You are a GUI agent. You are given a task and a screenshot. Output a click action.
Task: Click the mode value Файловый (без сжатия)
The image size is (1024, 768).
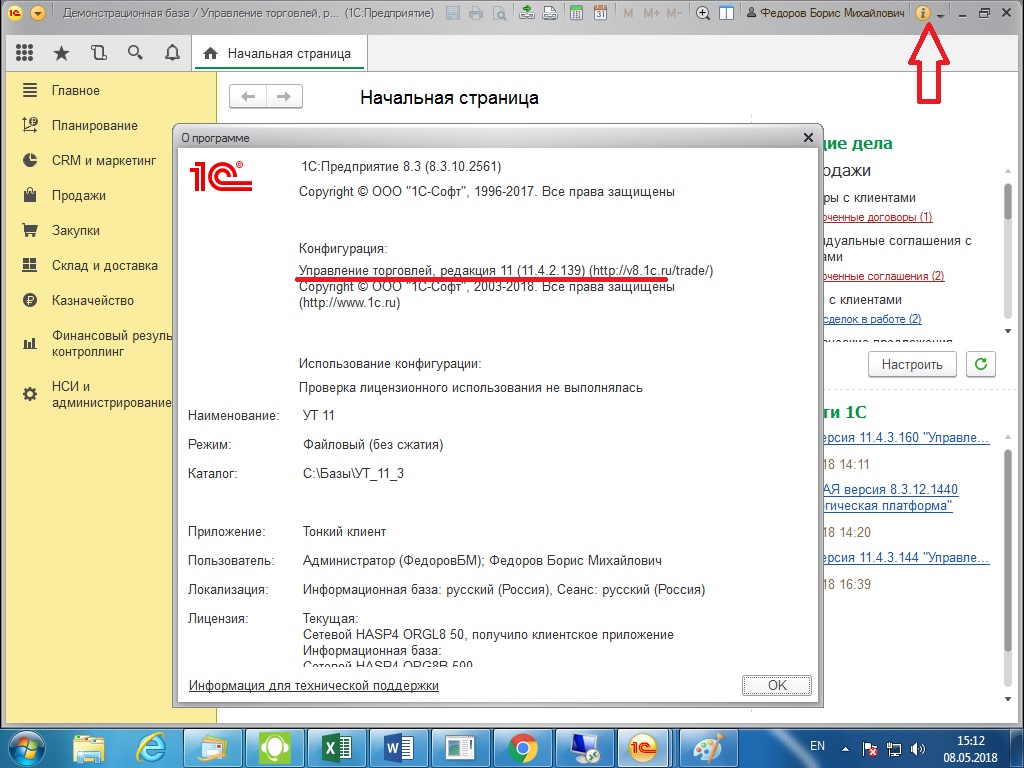click(373, 445)
